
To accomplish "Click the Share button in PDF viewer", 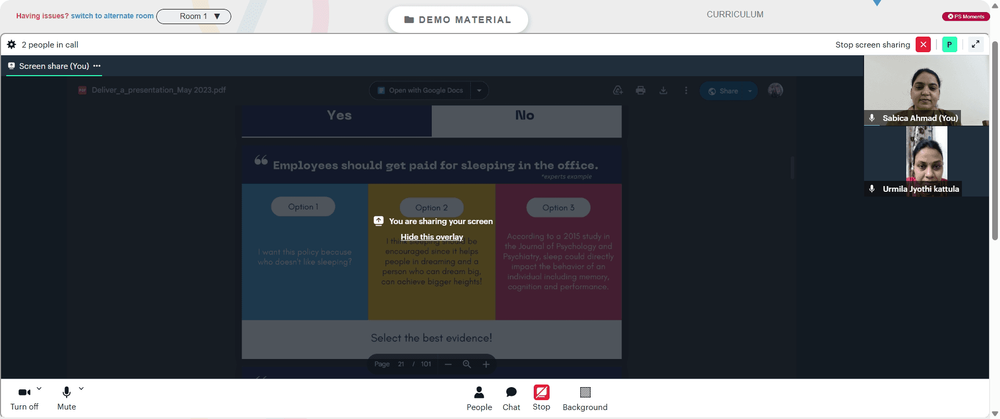I will (723, 91).
